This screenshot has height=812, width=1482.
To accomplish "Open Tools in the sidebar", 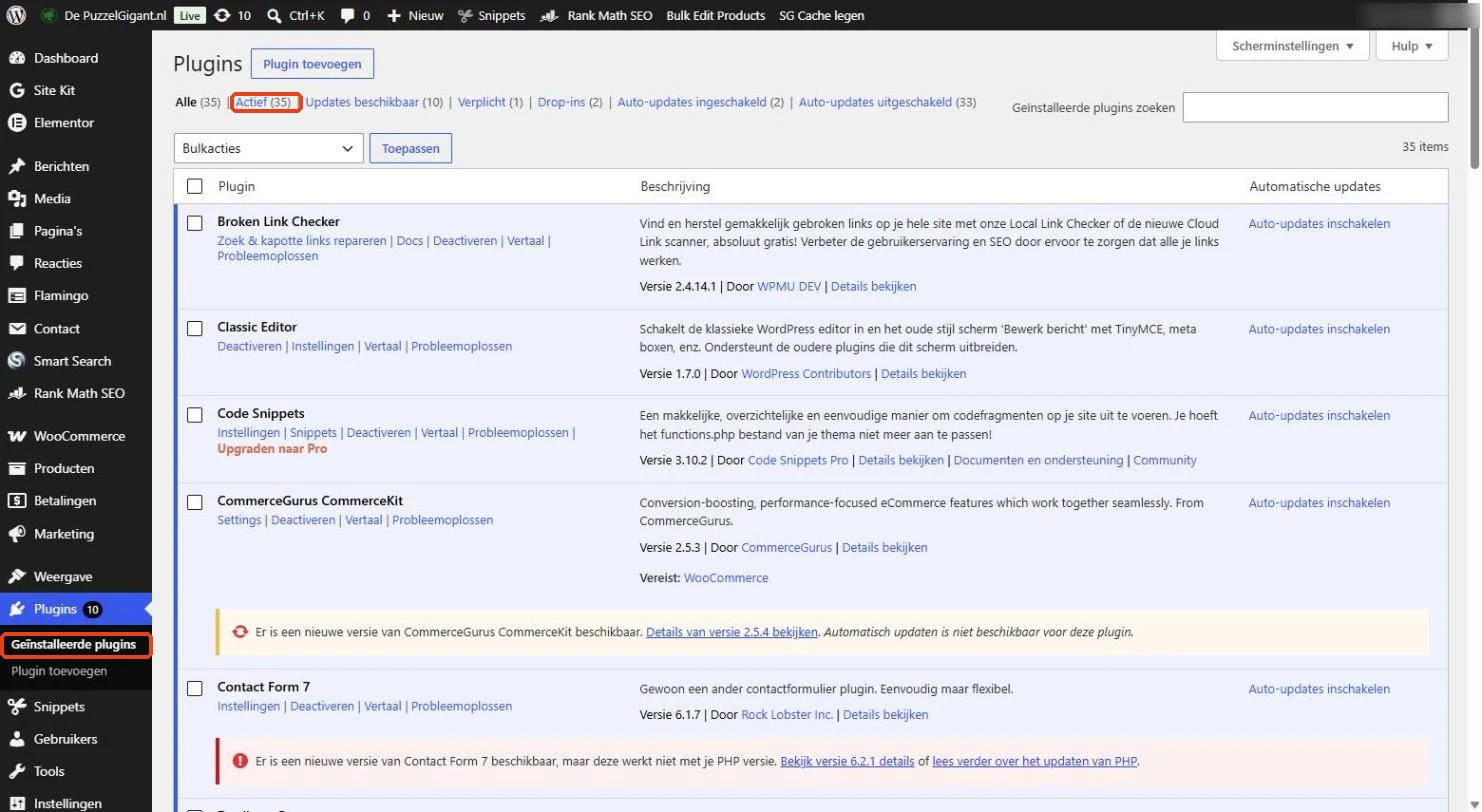I will point(49,771).
